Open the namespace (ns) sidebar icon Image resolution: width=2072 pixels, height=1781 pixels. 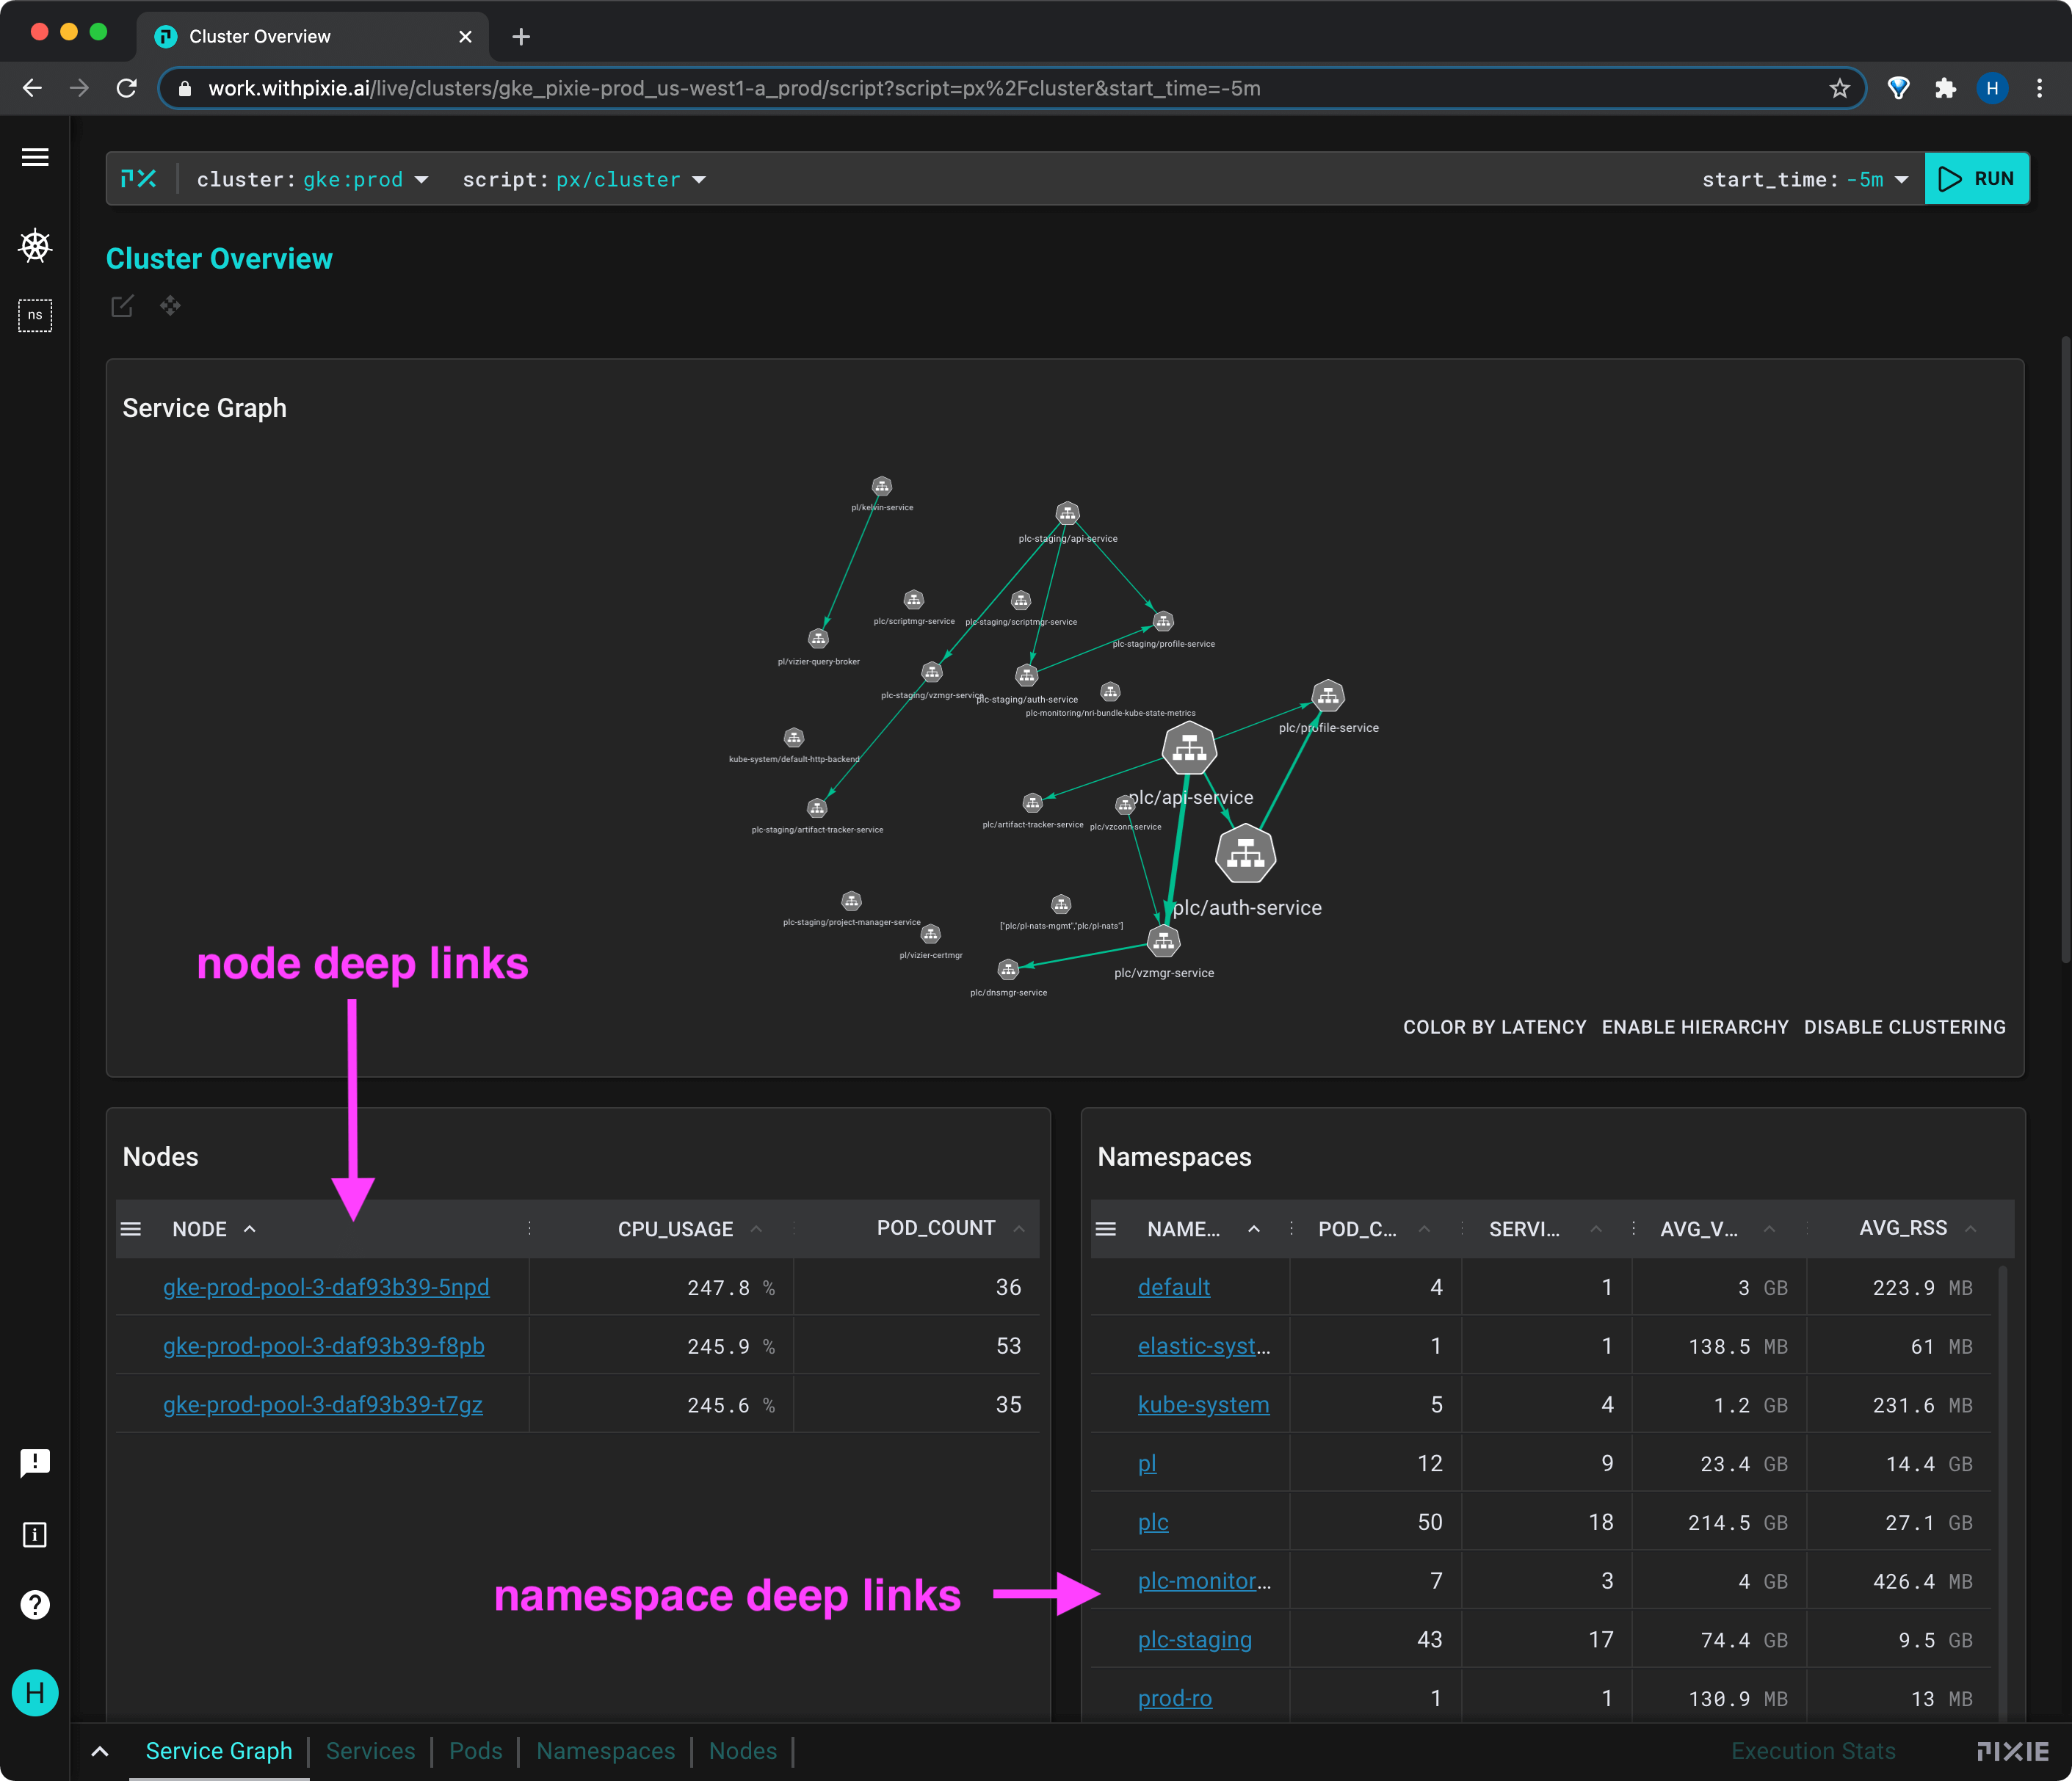pos(35,315)
